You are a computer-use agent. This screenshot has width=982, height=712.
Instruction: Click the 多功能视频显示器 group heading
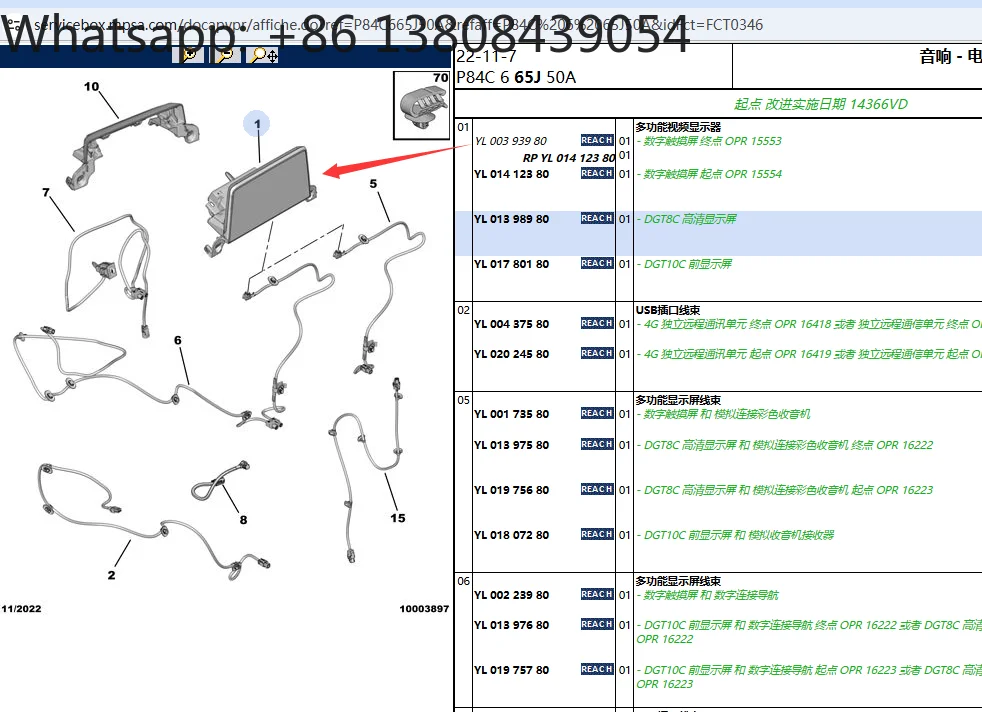[x=678, y=127]
